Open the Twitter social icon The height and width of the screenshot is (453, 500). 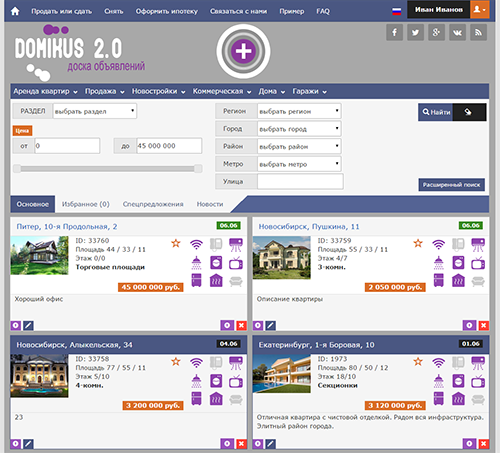[x=415, y=32]
